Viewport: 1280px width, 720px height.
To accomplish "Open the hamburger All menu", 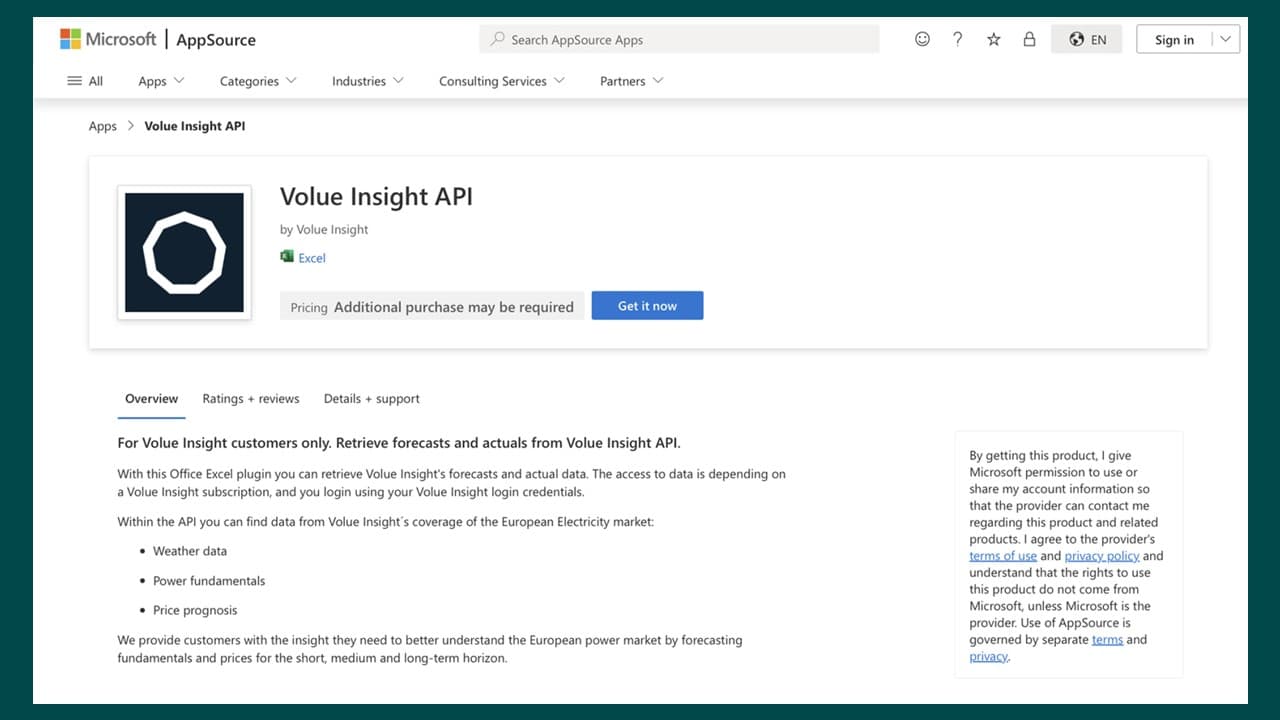I will point(85,81).
